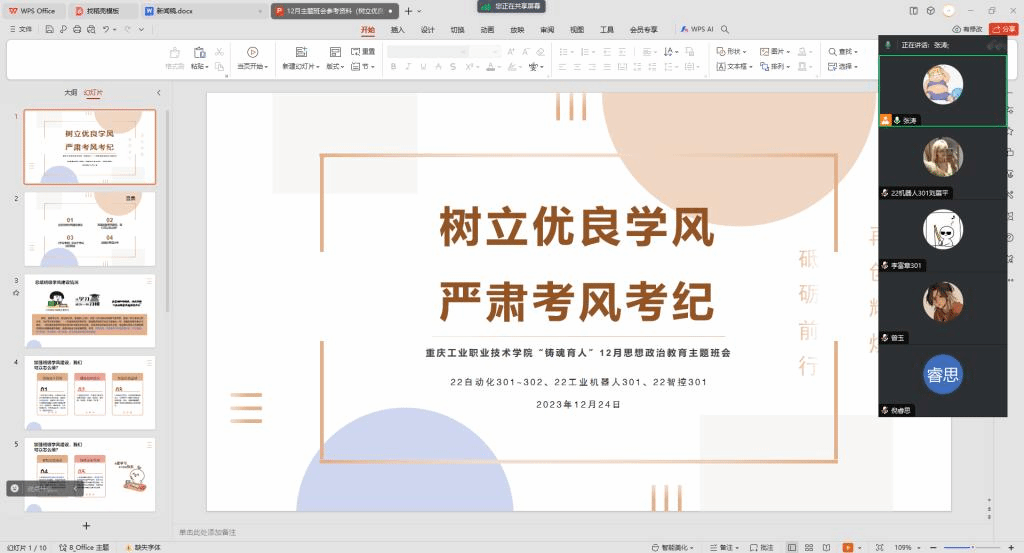Click the fit-slide-to-window icon
The height and width of the screenshot is (553, 1024).
[880, 547]
